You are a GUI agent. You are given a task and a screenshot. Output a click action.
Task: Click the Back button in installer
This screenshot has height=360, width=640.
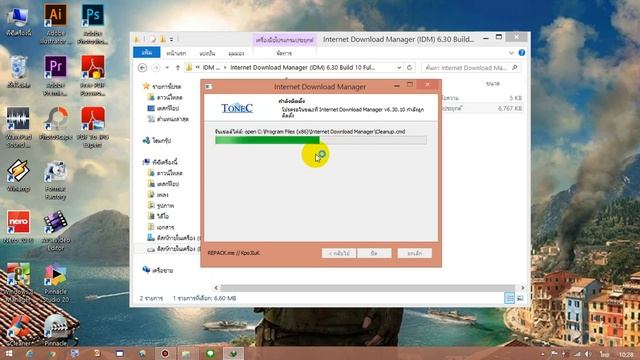tap(339, 253)
